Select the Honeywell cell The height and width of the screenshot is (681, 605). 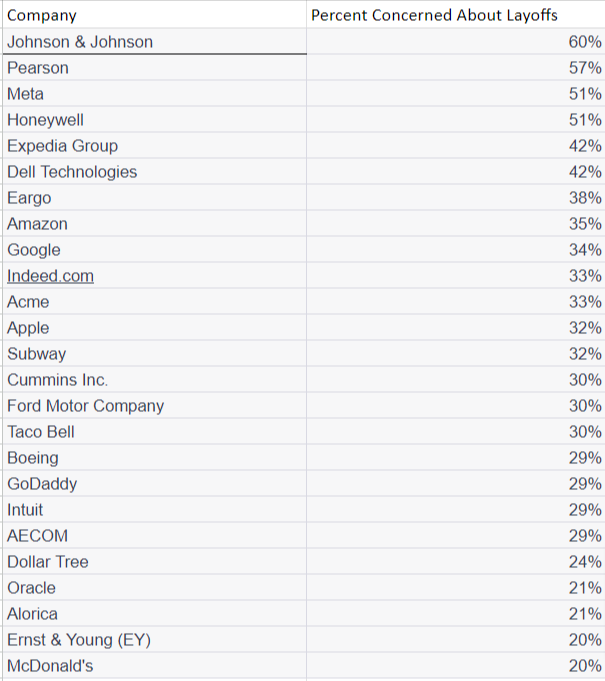click(x=45, y=120)
